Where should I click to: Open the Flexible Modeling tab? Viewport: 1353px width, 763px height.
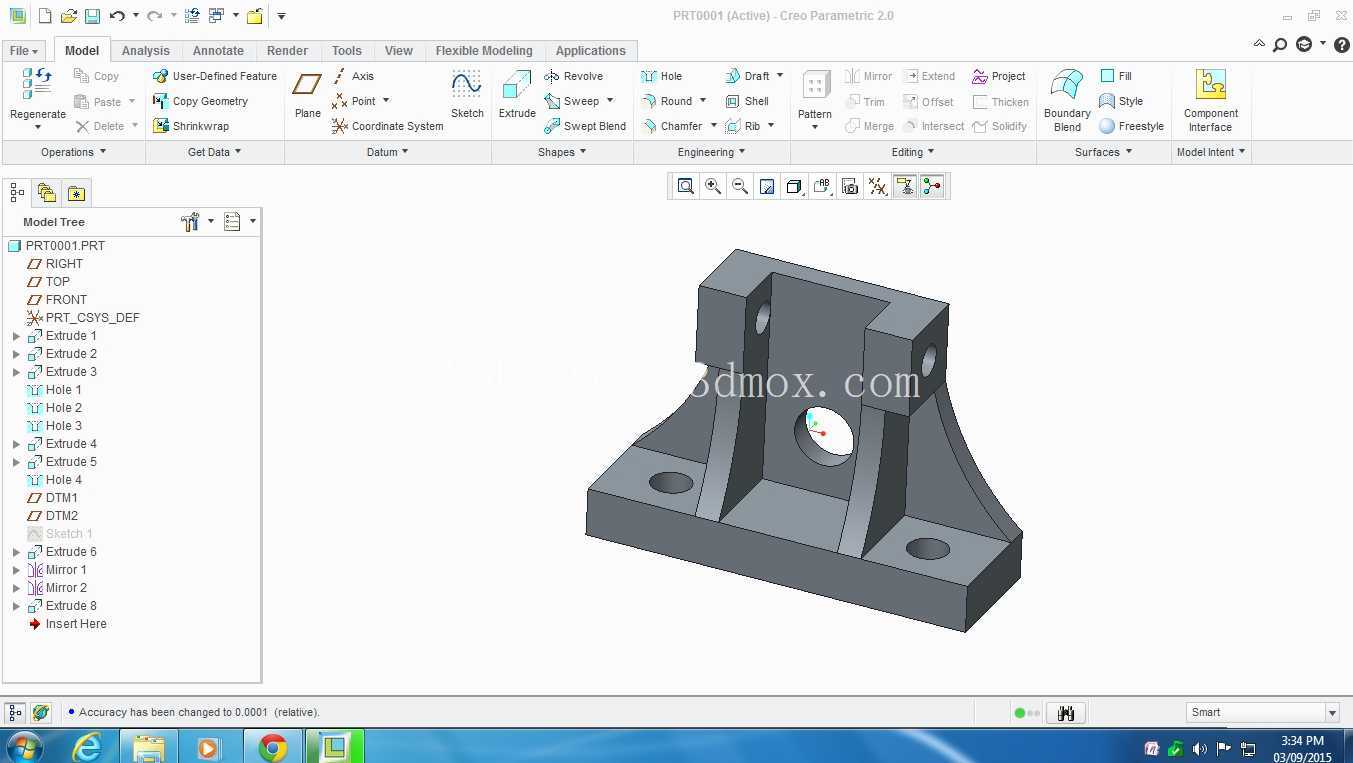point(484,51)
